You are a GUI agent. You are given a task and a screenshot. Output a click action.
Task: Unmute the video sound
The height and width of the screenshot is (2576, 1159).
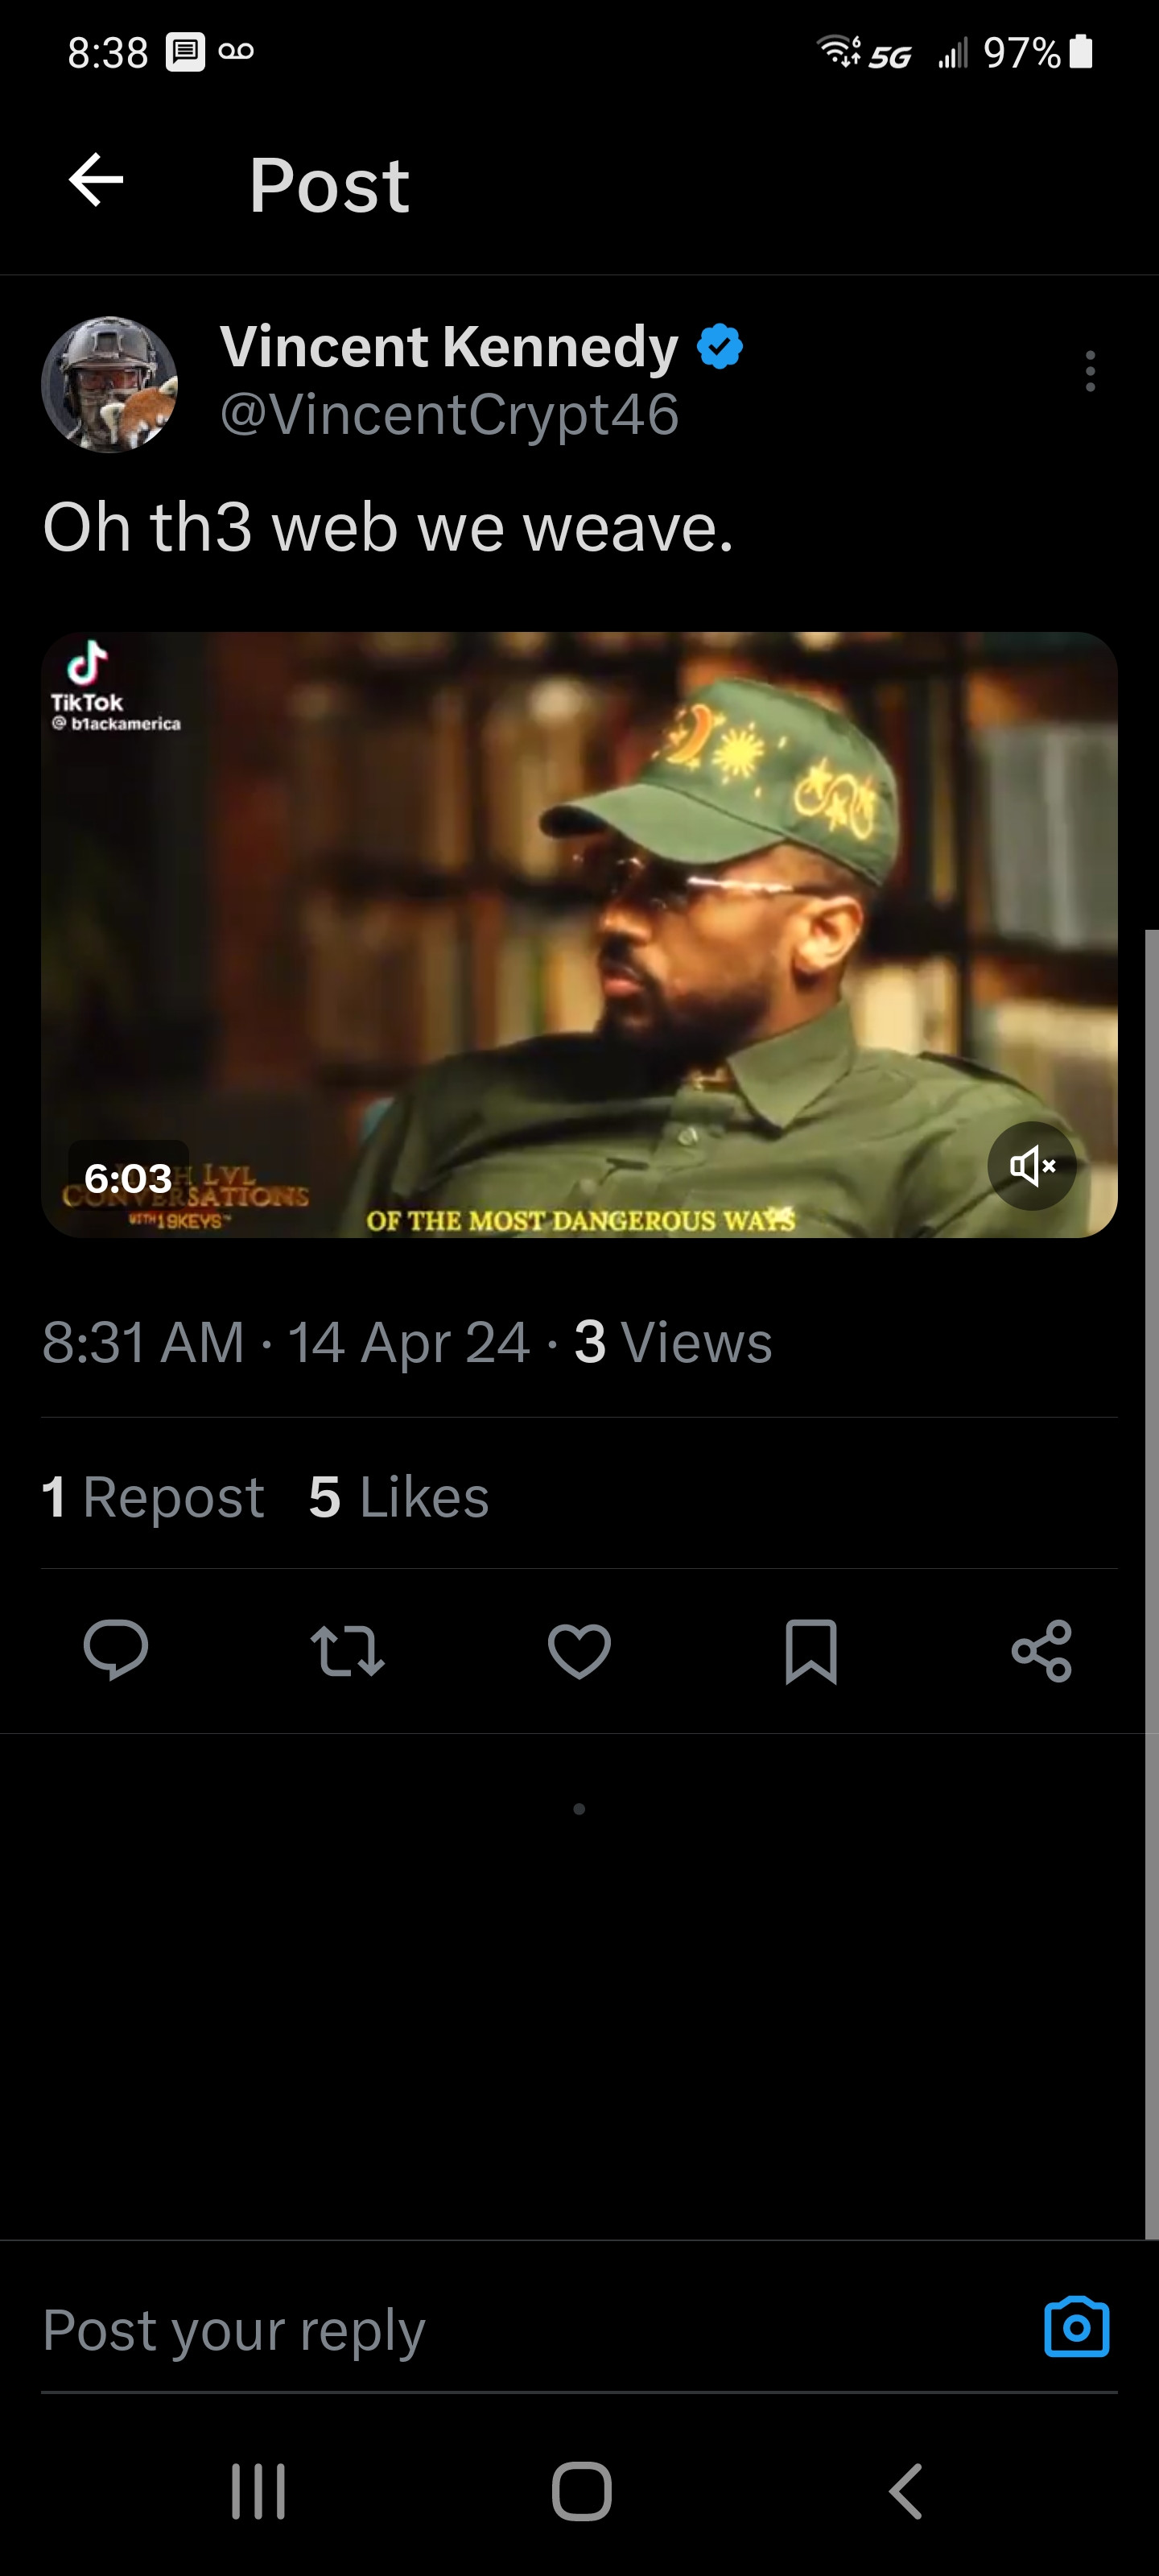point(1031,1166)
